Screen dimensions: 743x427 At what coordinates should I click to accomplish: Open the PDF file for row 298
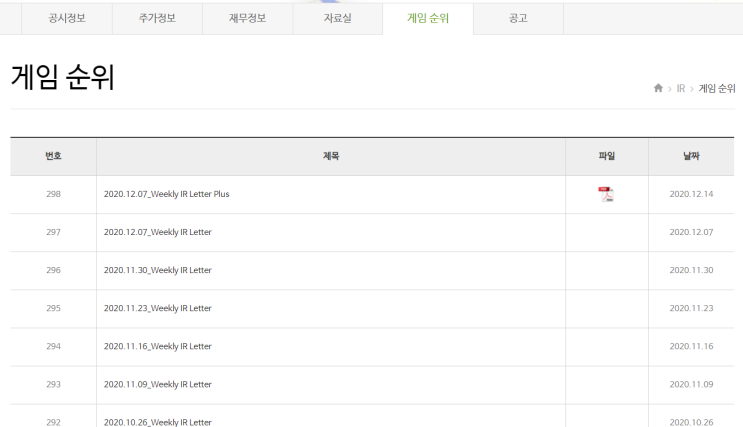pyautogui.click(x=606, y=194)
